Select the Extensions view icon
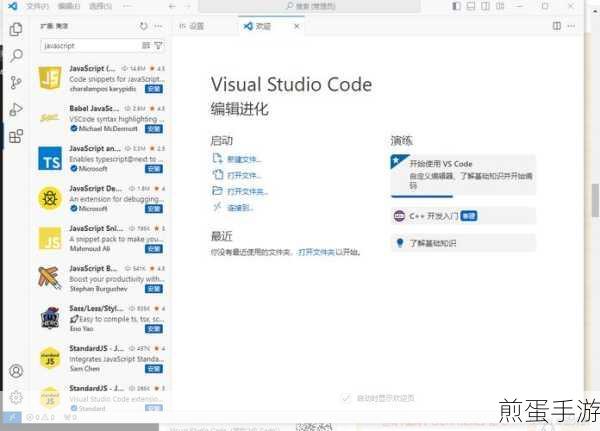600x431 pixels. tap(16, 136)
